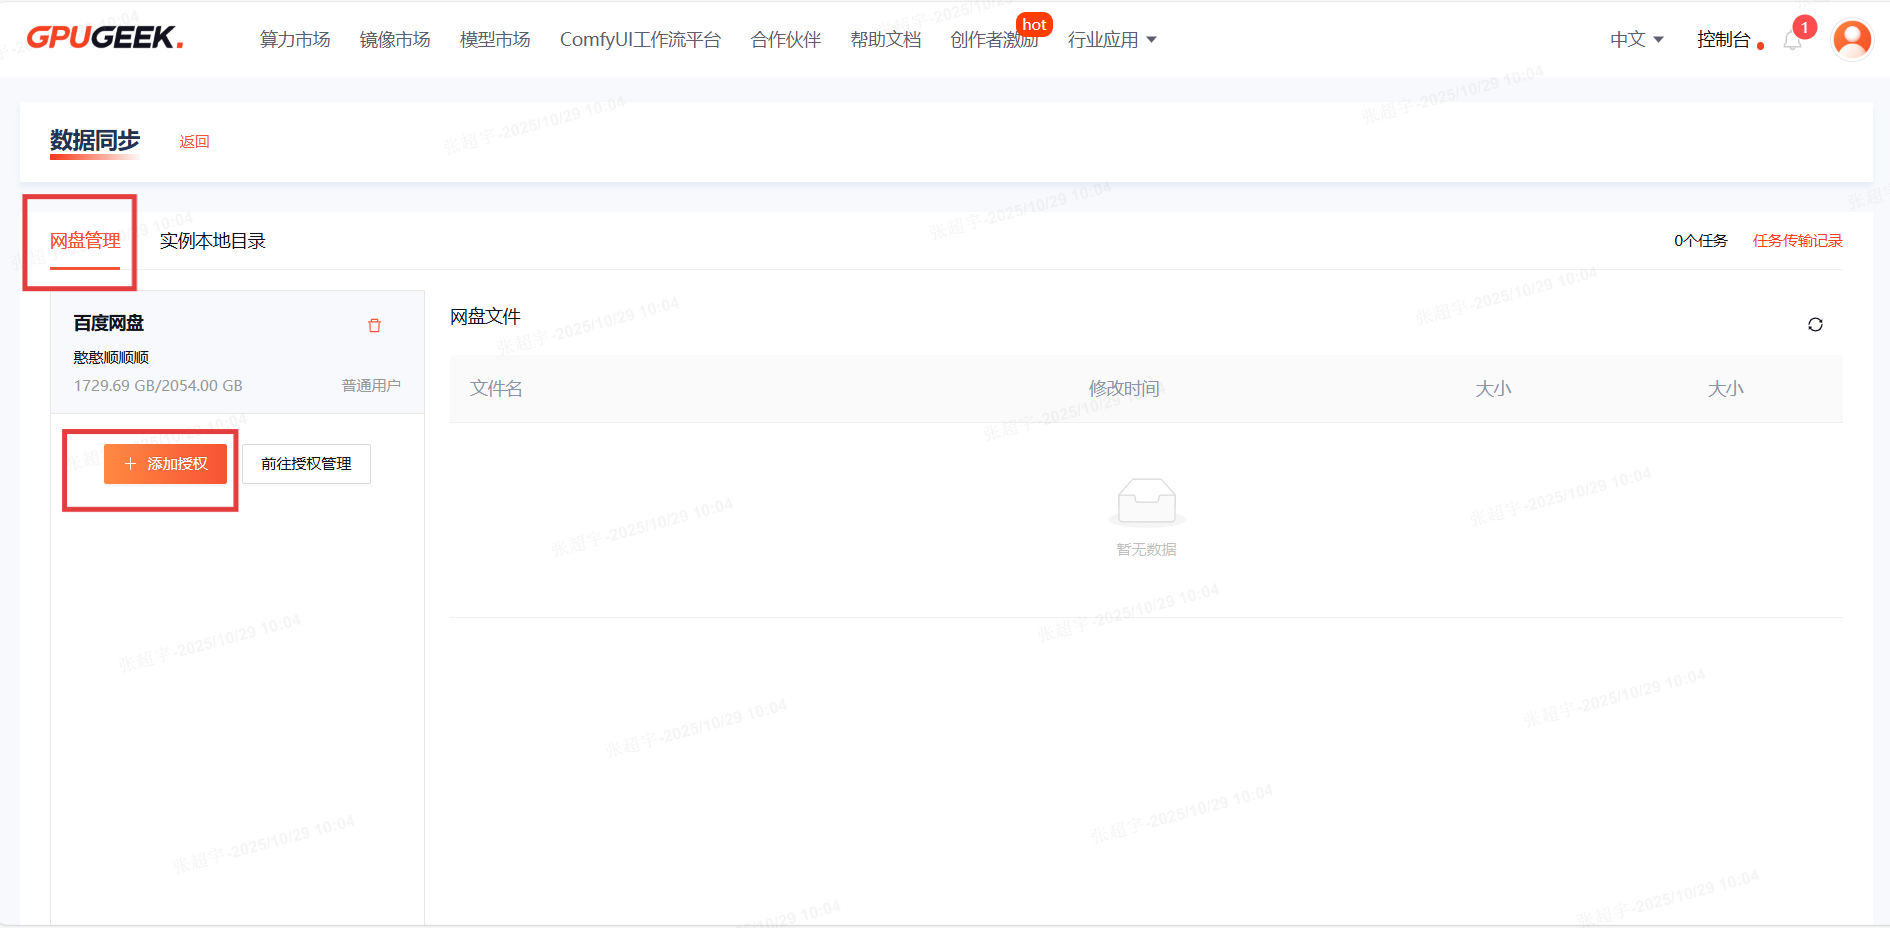
Task: Open 帮助文档 in the navigation
Action: (x=885, y=40)
